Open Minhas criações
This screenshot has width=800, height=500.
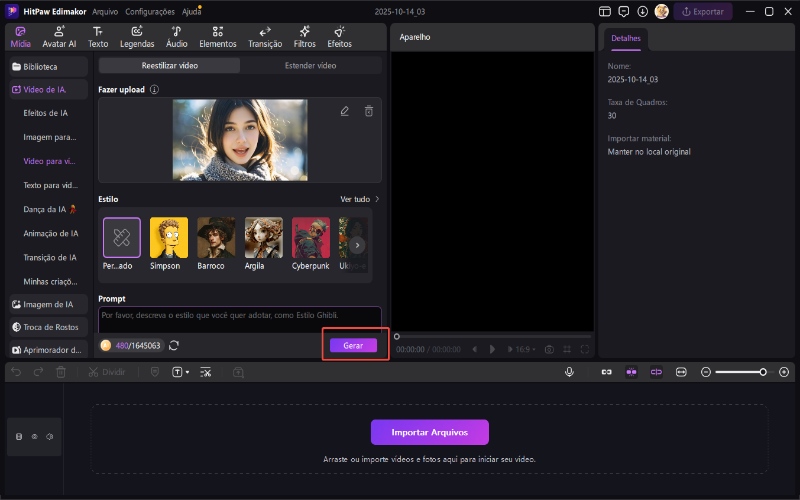click(x=50, y=281)
